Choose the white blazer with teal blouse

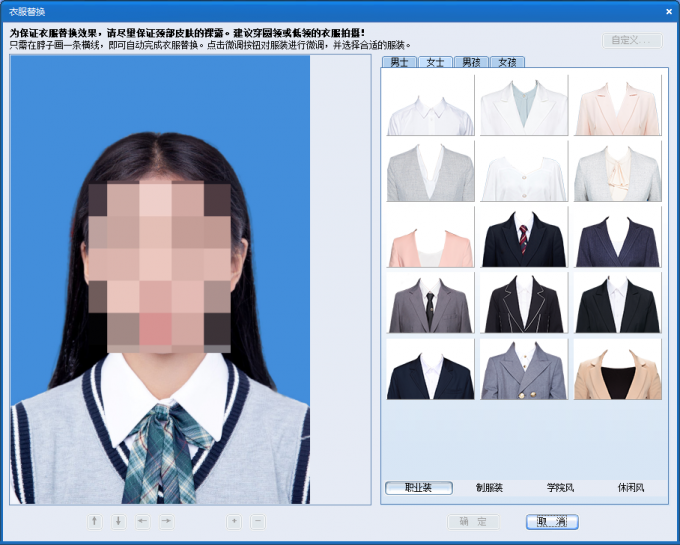[x=524, y=105]
